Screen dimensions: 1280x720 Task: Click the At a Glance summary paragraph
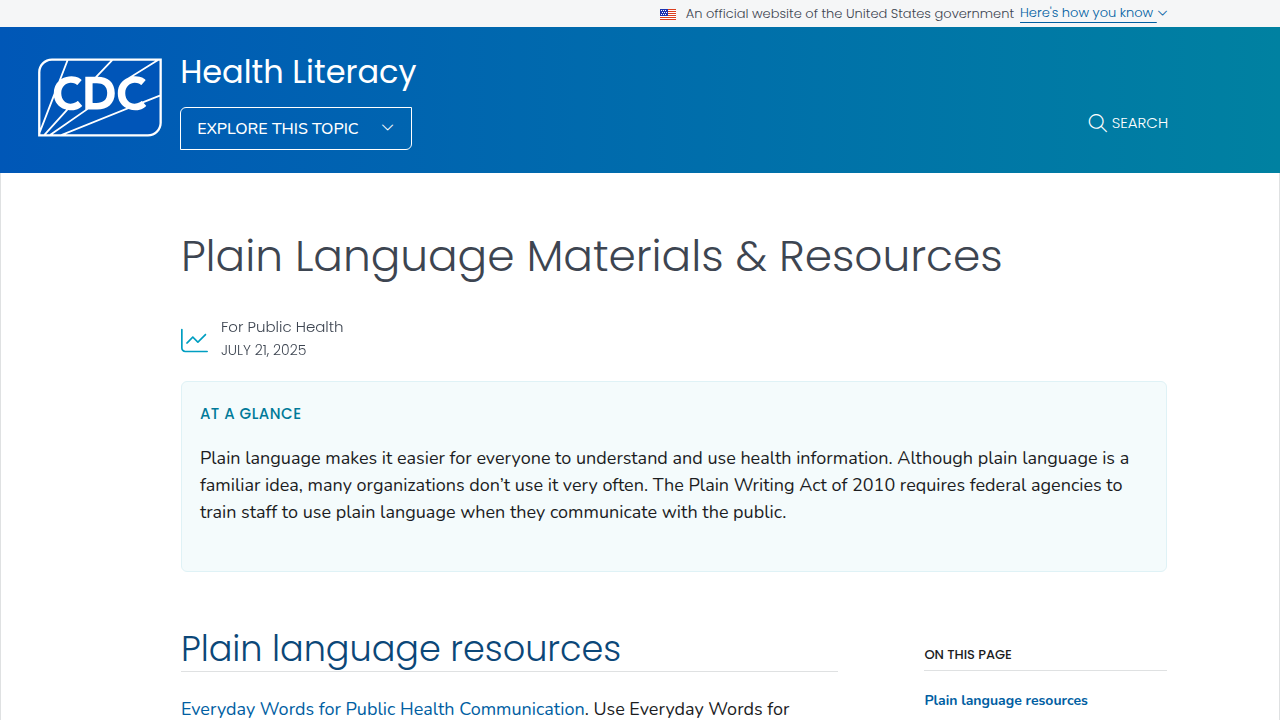664,485
